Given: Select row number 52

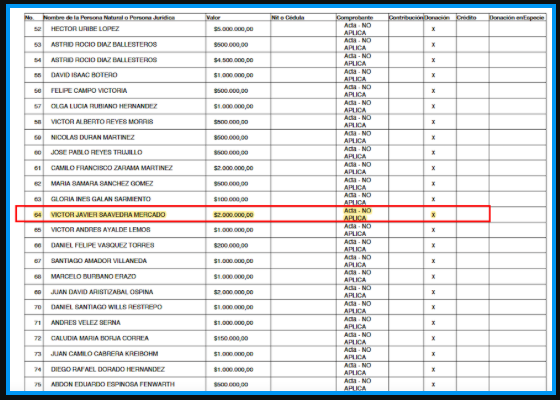Looking at the screenshot, I should click(x=38, y=29).
